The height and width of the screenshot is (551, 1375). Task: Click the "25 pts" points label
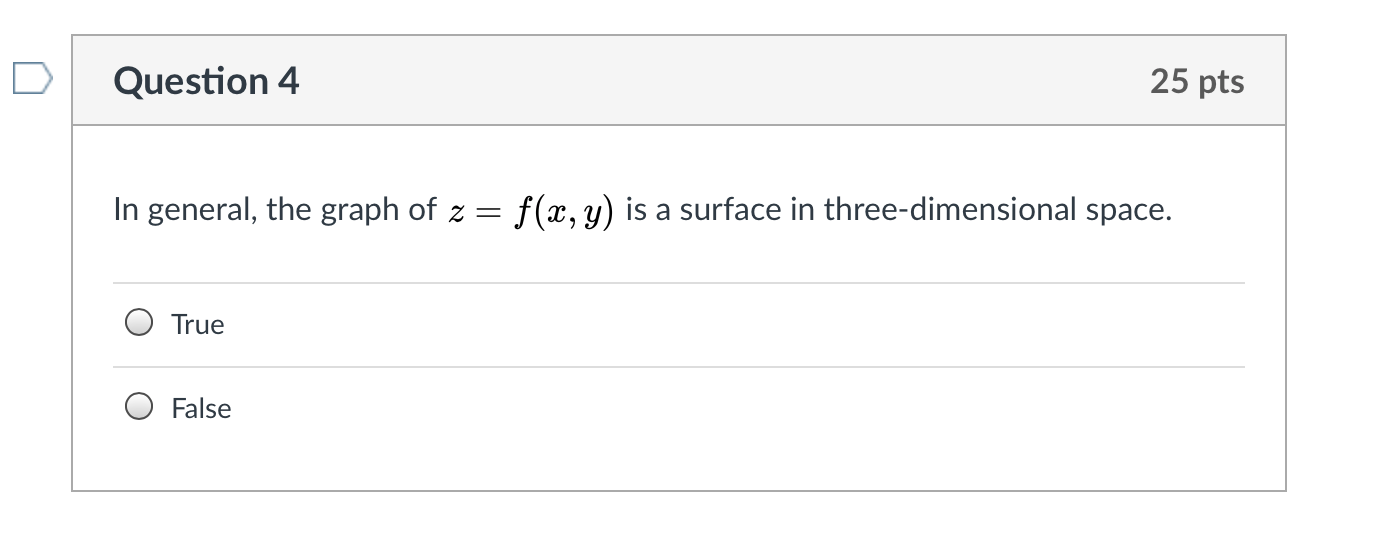coord(1196,81)
